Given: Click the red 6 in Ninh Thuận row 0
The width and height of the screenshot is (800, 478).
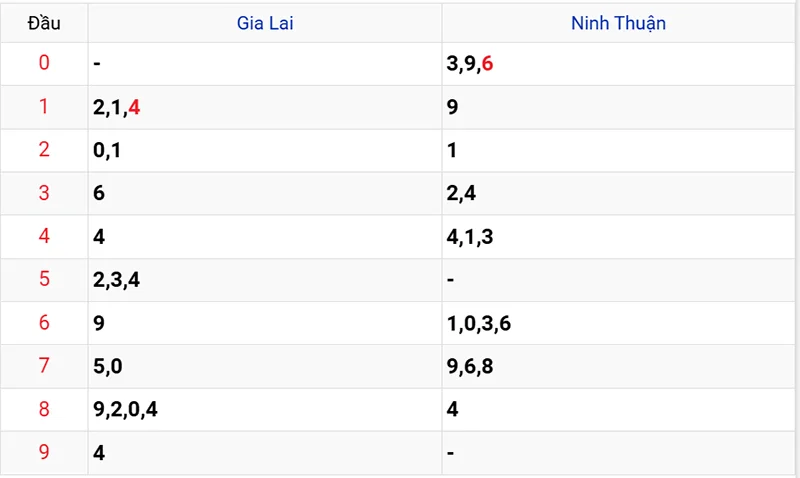Looking at the screenshot, I should (487, 64).
